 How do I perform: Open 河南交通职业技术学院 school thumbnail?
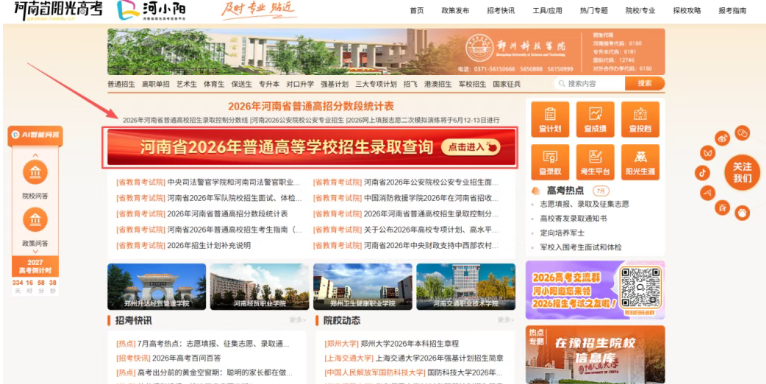tap(466, 287)
